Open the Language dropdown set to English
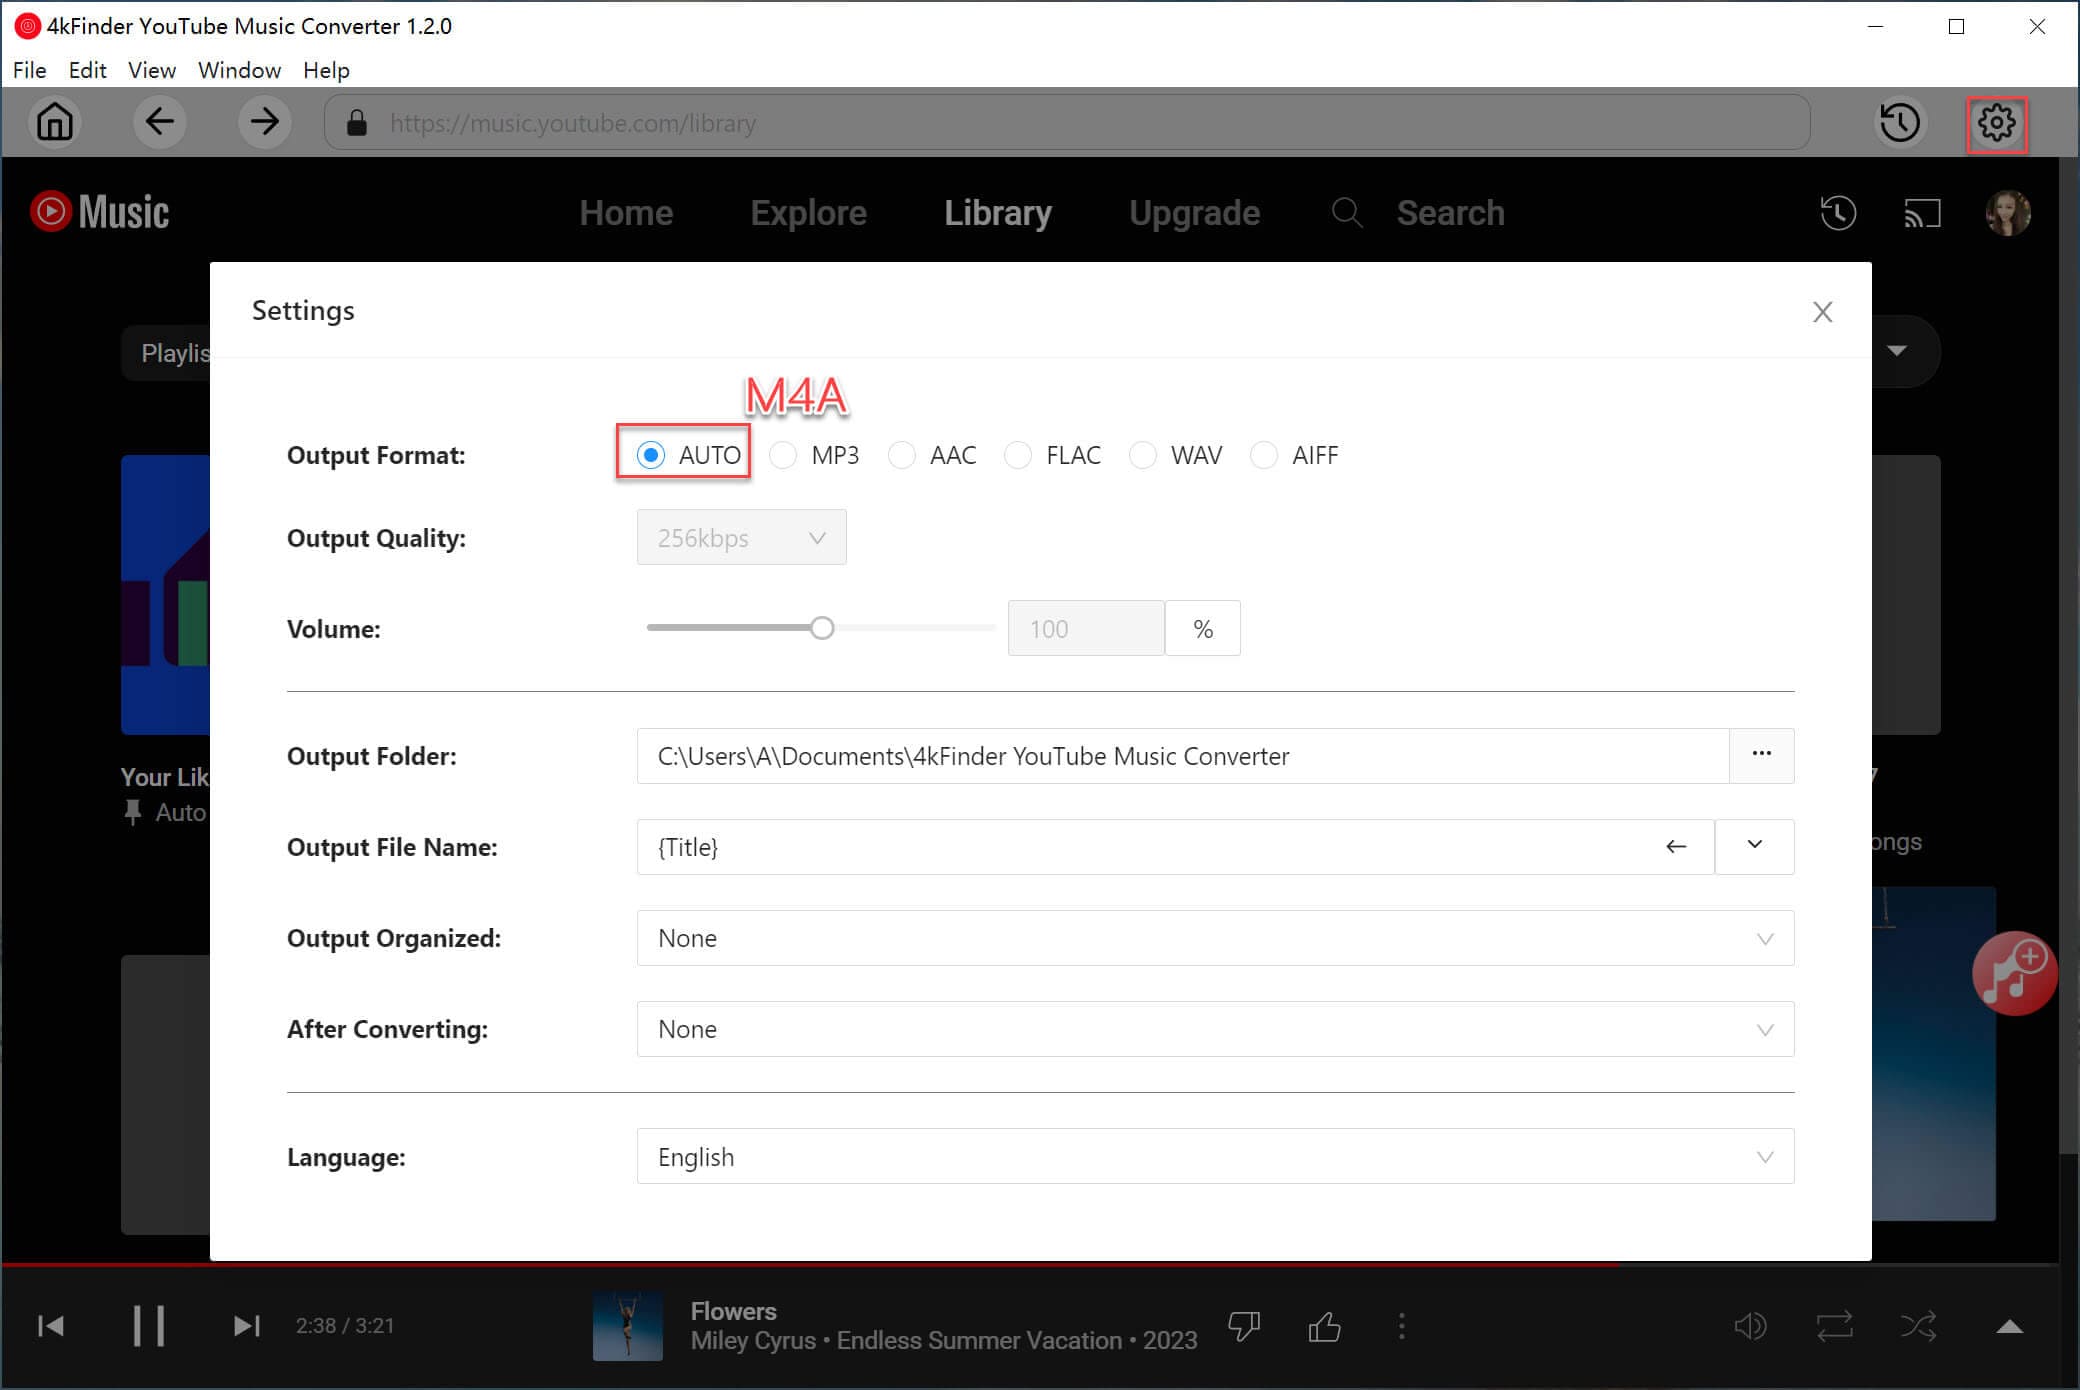This screenshot has height=1390, width=2080. tap(1214, 1157)
